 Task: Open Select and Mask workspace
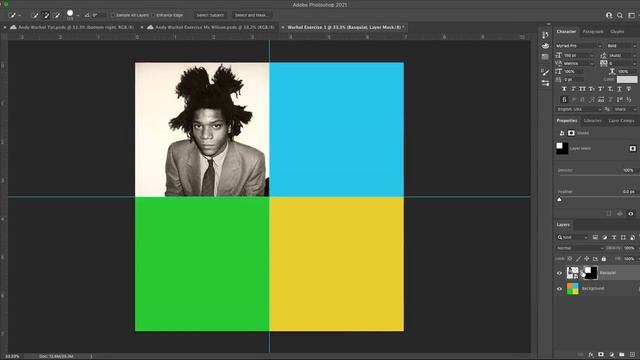pyautogui.click(x=251, y=15)
